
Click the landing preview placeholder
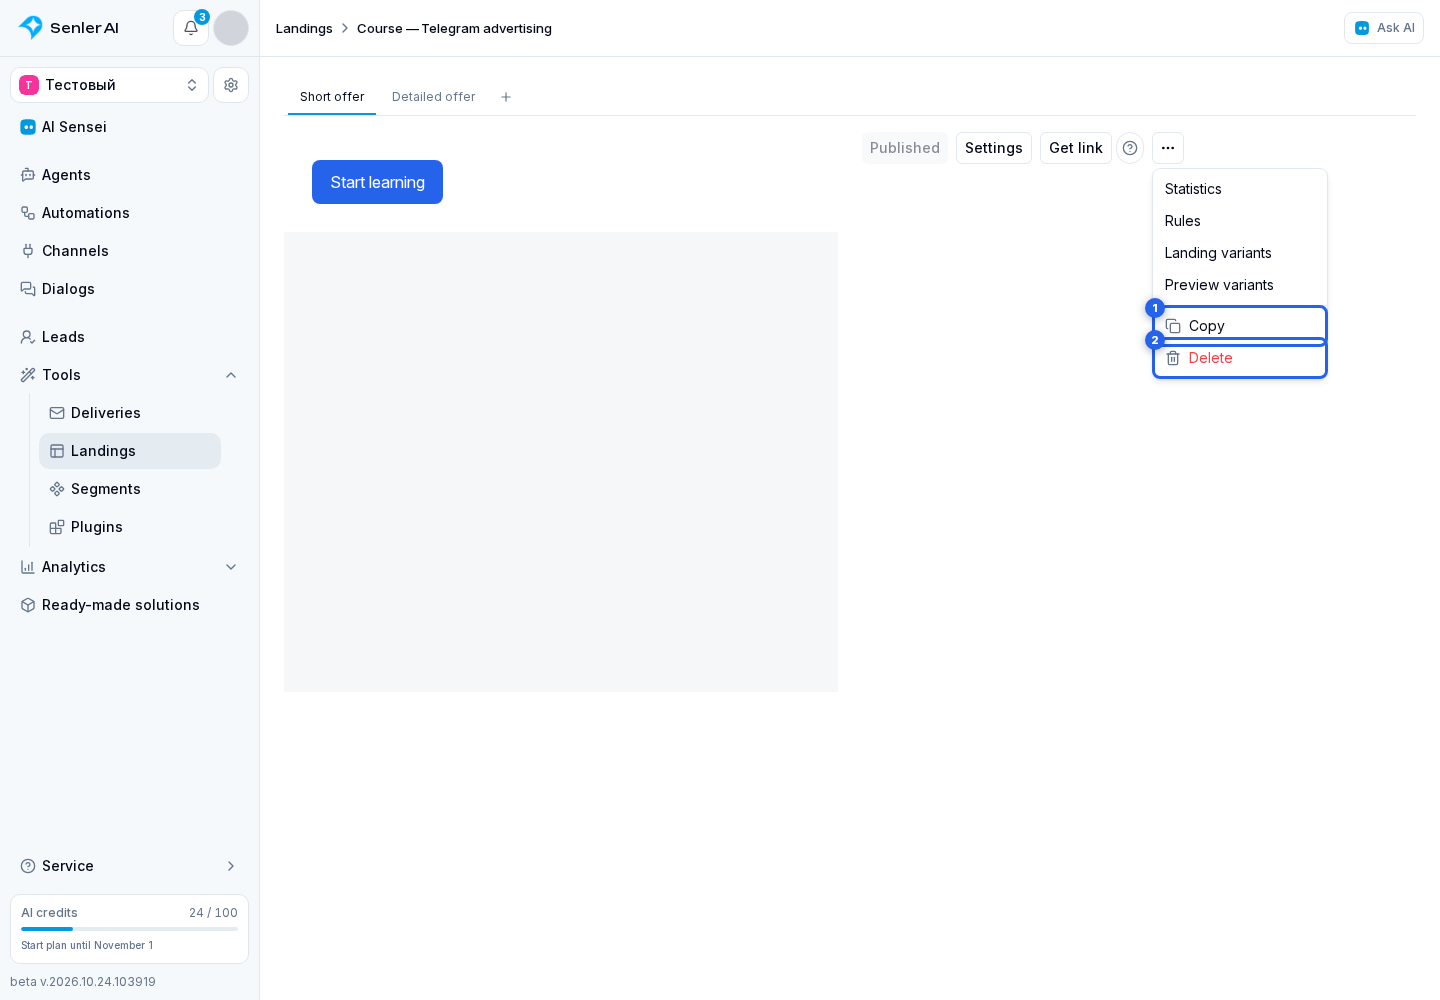pyautogui.click(x=561, y=462)
